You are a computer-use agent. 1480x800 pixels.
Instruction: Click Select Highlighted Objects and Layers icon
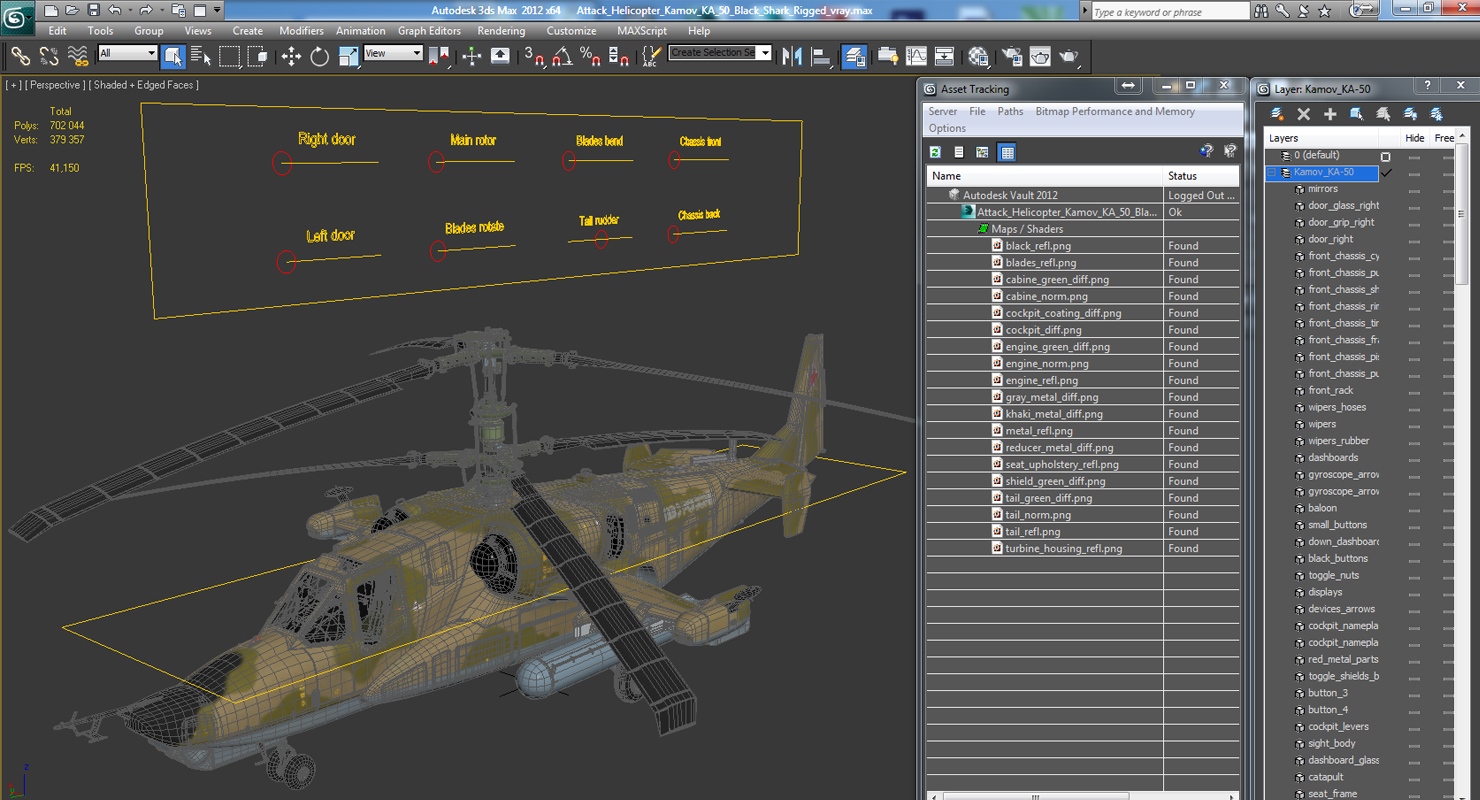point(1357,114)
